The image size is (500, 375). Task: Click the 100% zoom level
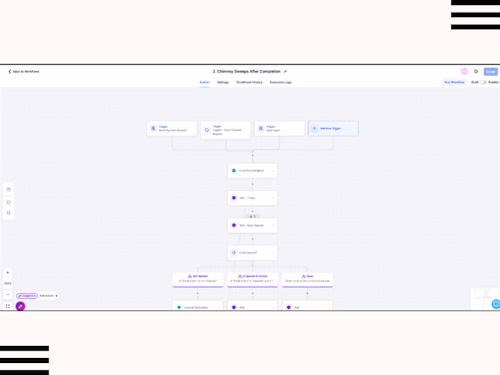8,283
